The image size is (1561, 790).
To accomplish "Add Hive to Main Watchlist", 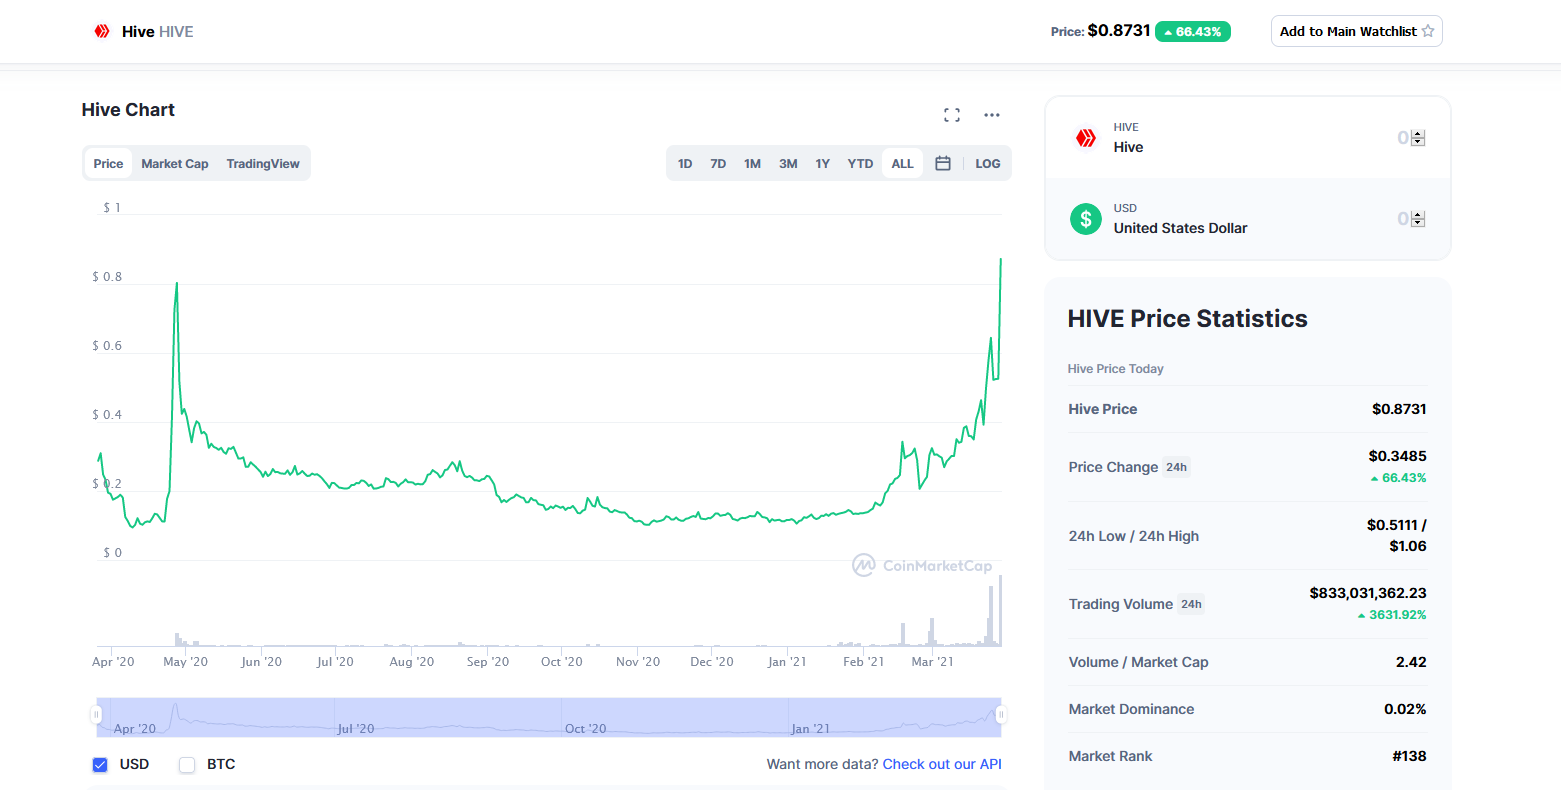I will coord(1356,31).
